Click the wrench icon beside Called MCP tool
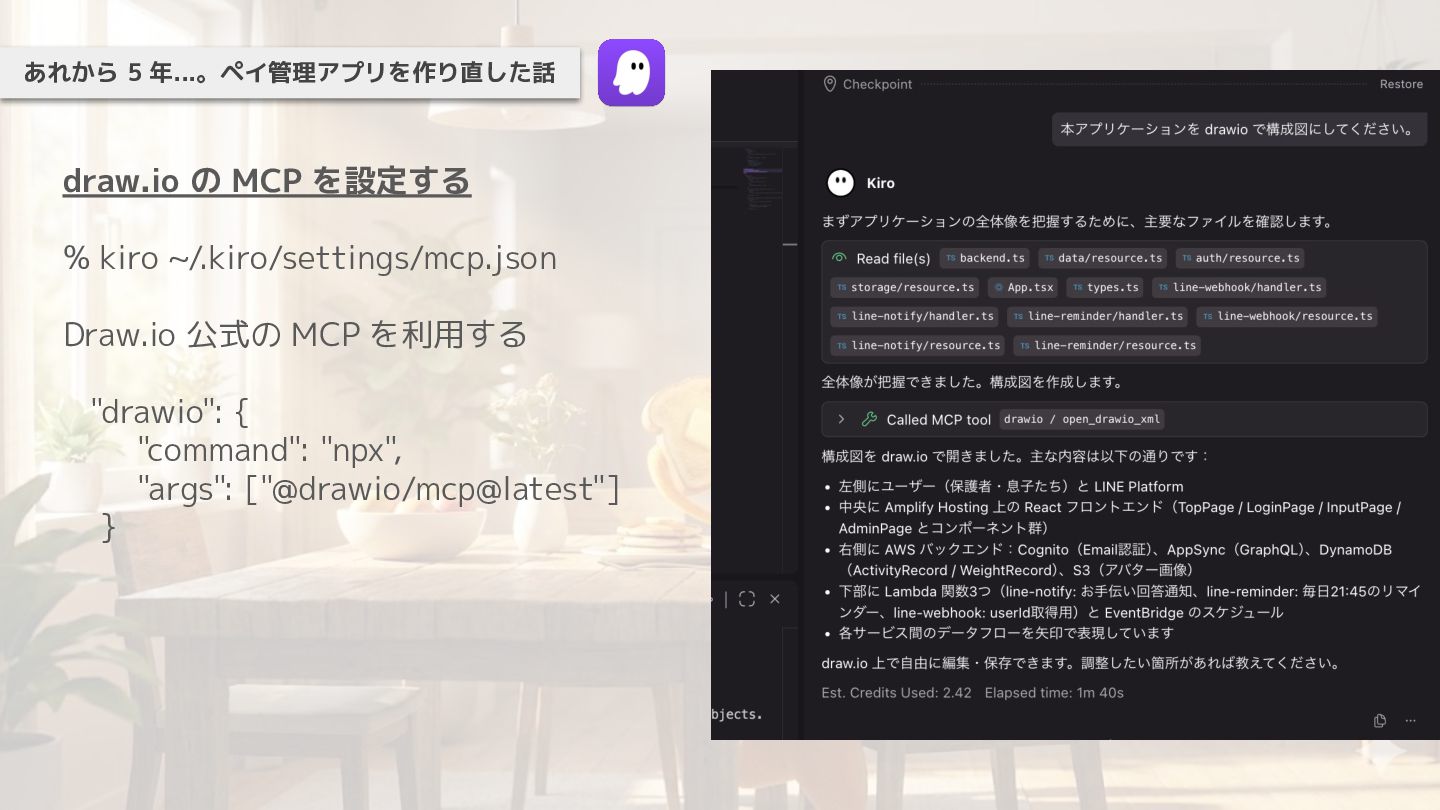Screen dimensions: 1440x810 click(869, 420)
